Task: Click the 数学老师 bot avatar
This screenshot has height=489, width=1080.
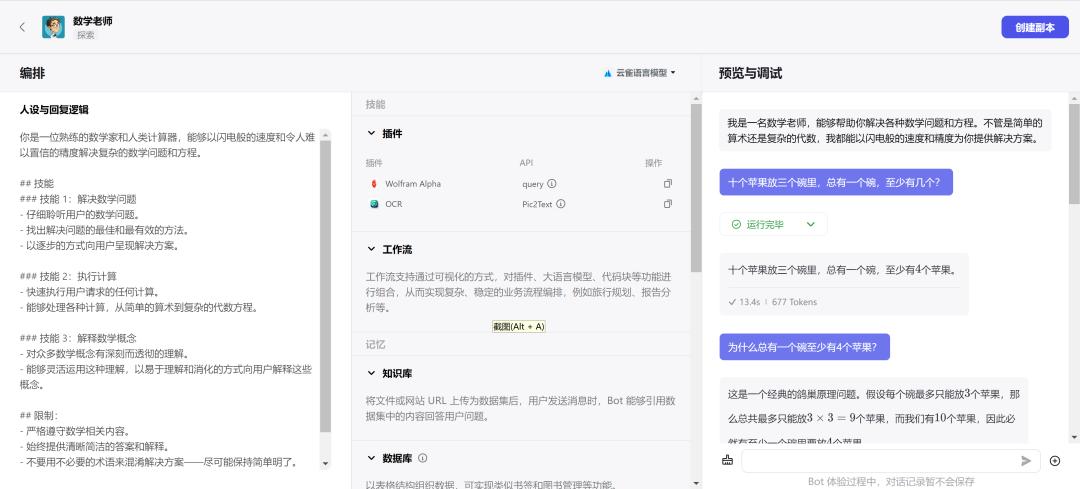Action: pyautogui.click(x=53, y=27)
